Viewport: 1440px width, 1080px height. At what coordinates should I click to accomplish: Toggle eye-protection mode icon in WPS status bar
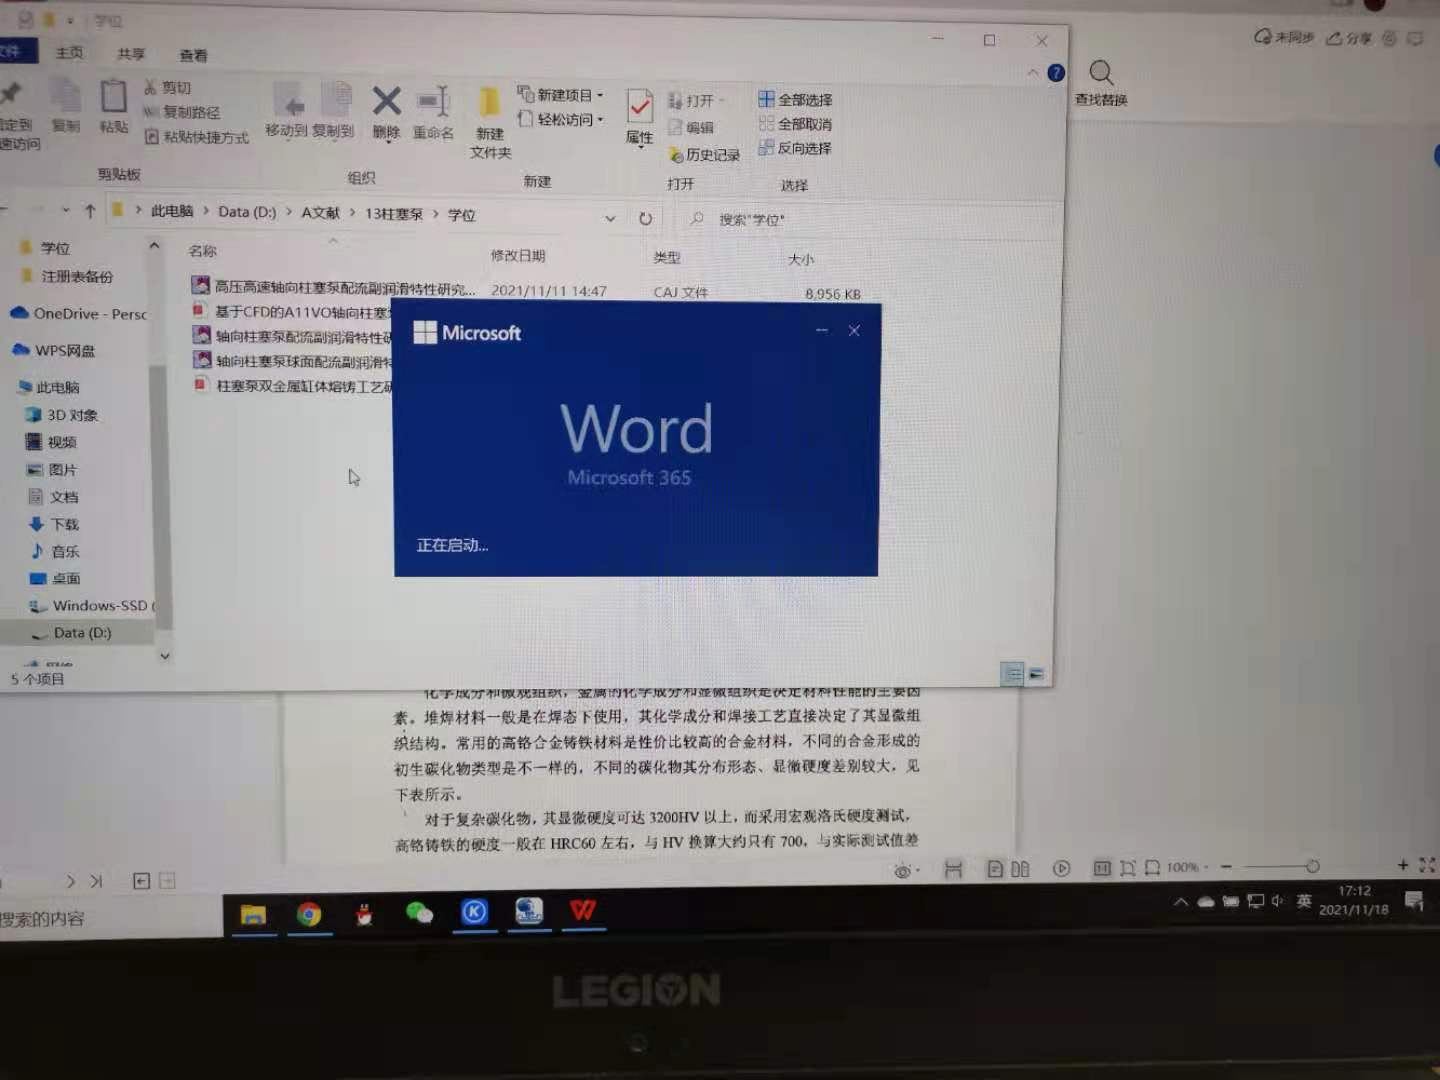[903, 871]
